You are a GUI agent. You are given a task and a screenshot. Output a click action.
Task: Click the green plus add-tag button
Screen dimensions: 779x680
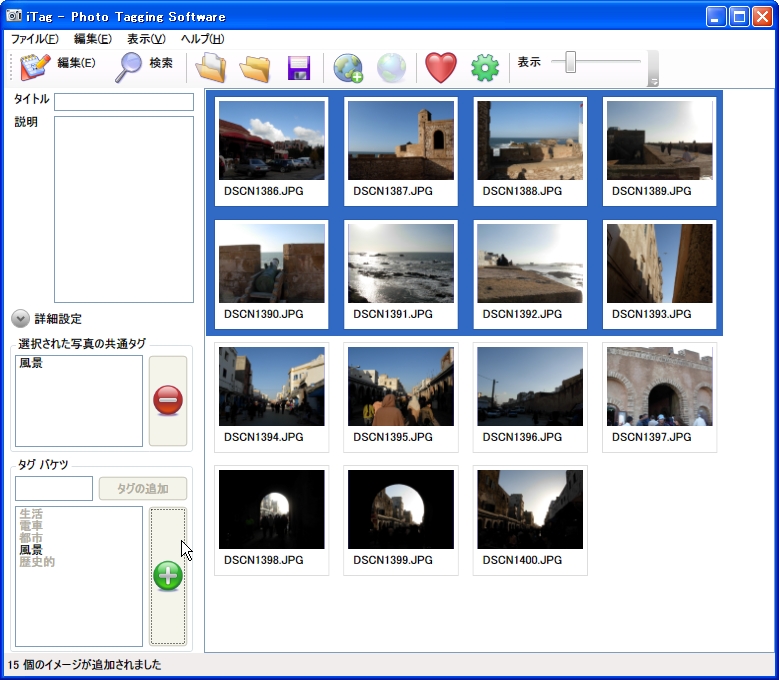pyautogui.click(x=168, y=576)
